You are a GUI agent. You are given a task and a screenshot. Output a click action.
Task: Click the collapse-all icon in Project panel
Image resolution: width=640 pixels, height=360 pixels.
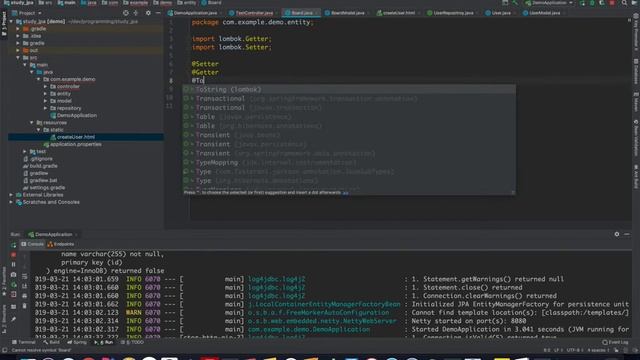(x=136, y=13)
